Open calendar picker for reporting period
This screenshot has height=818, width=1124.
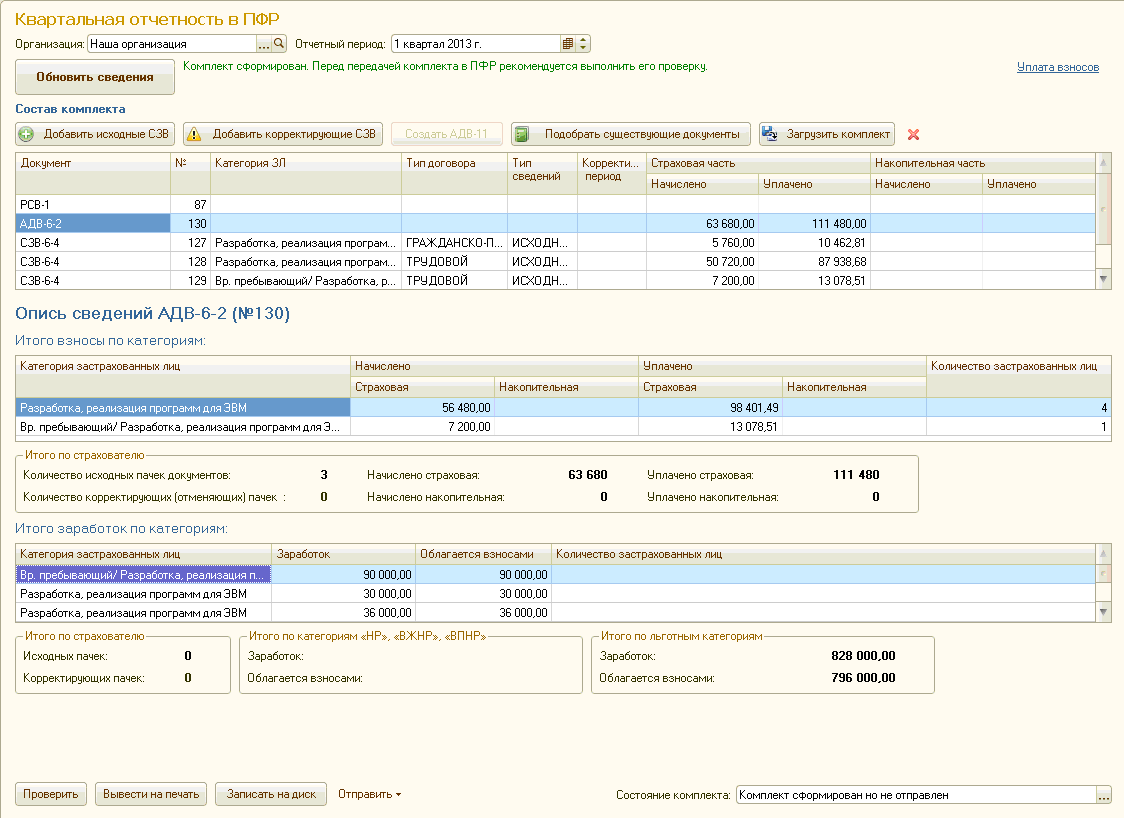(x=568, y=44)
